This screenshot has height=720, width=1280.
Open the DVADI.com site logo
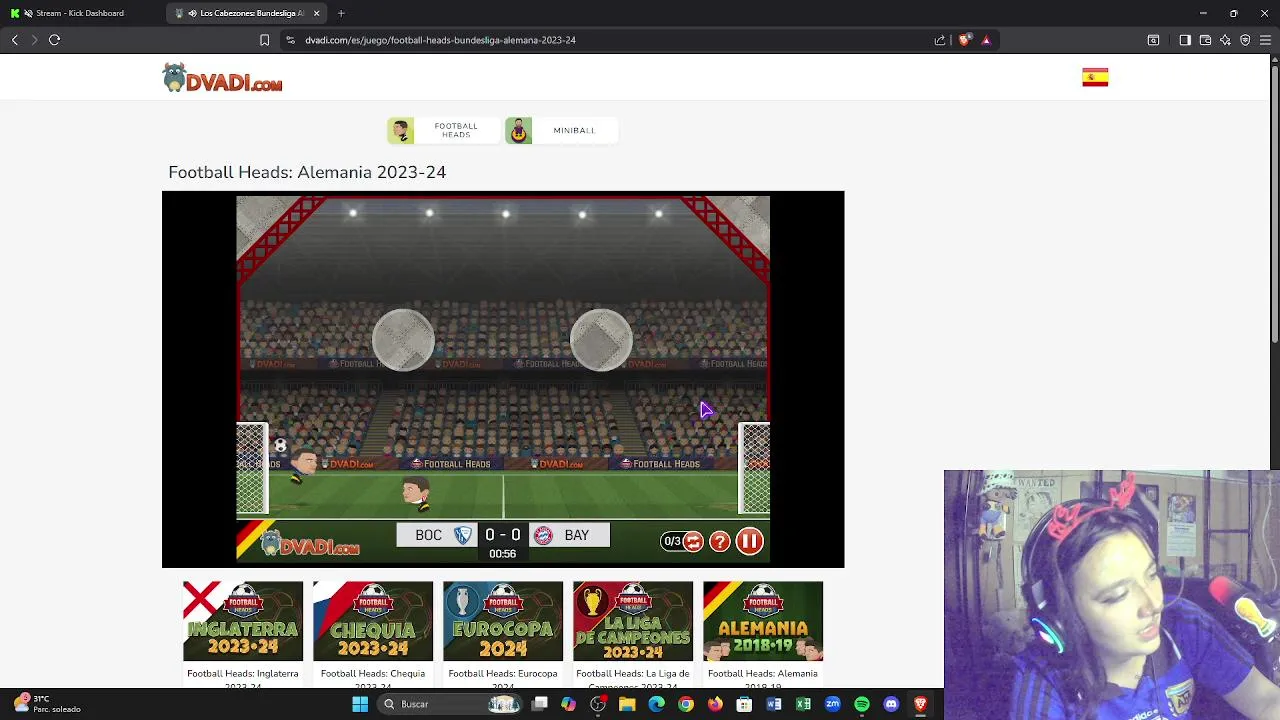[x=223, y=78]
